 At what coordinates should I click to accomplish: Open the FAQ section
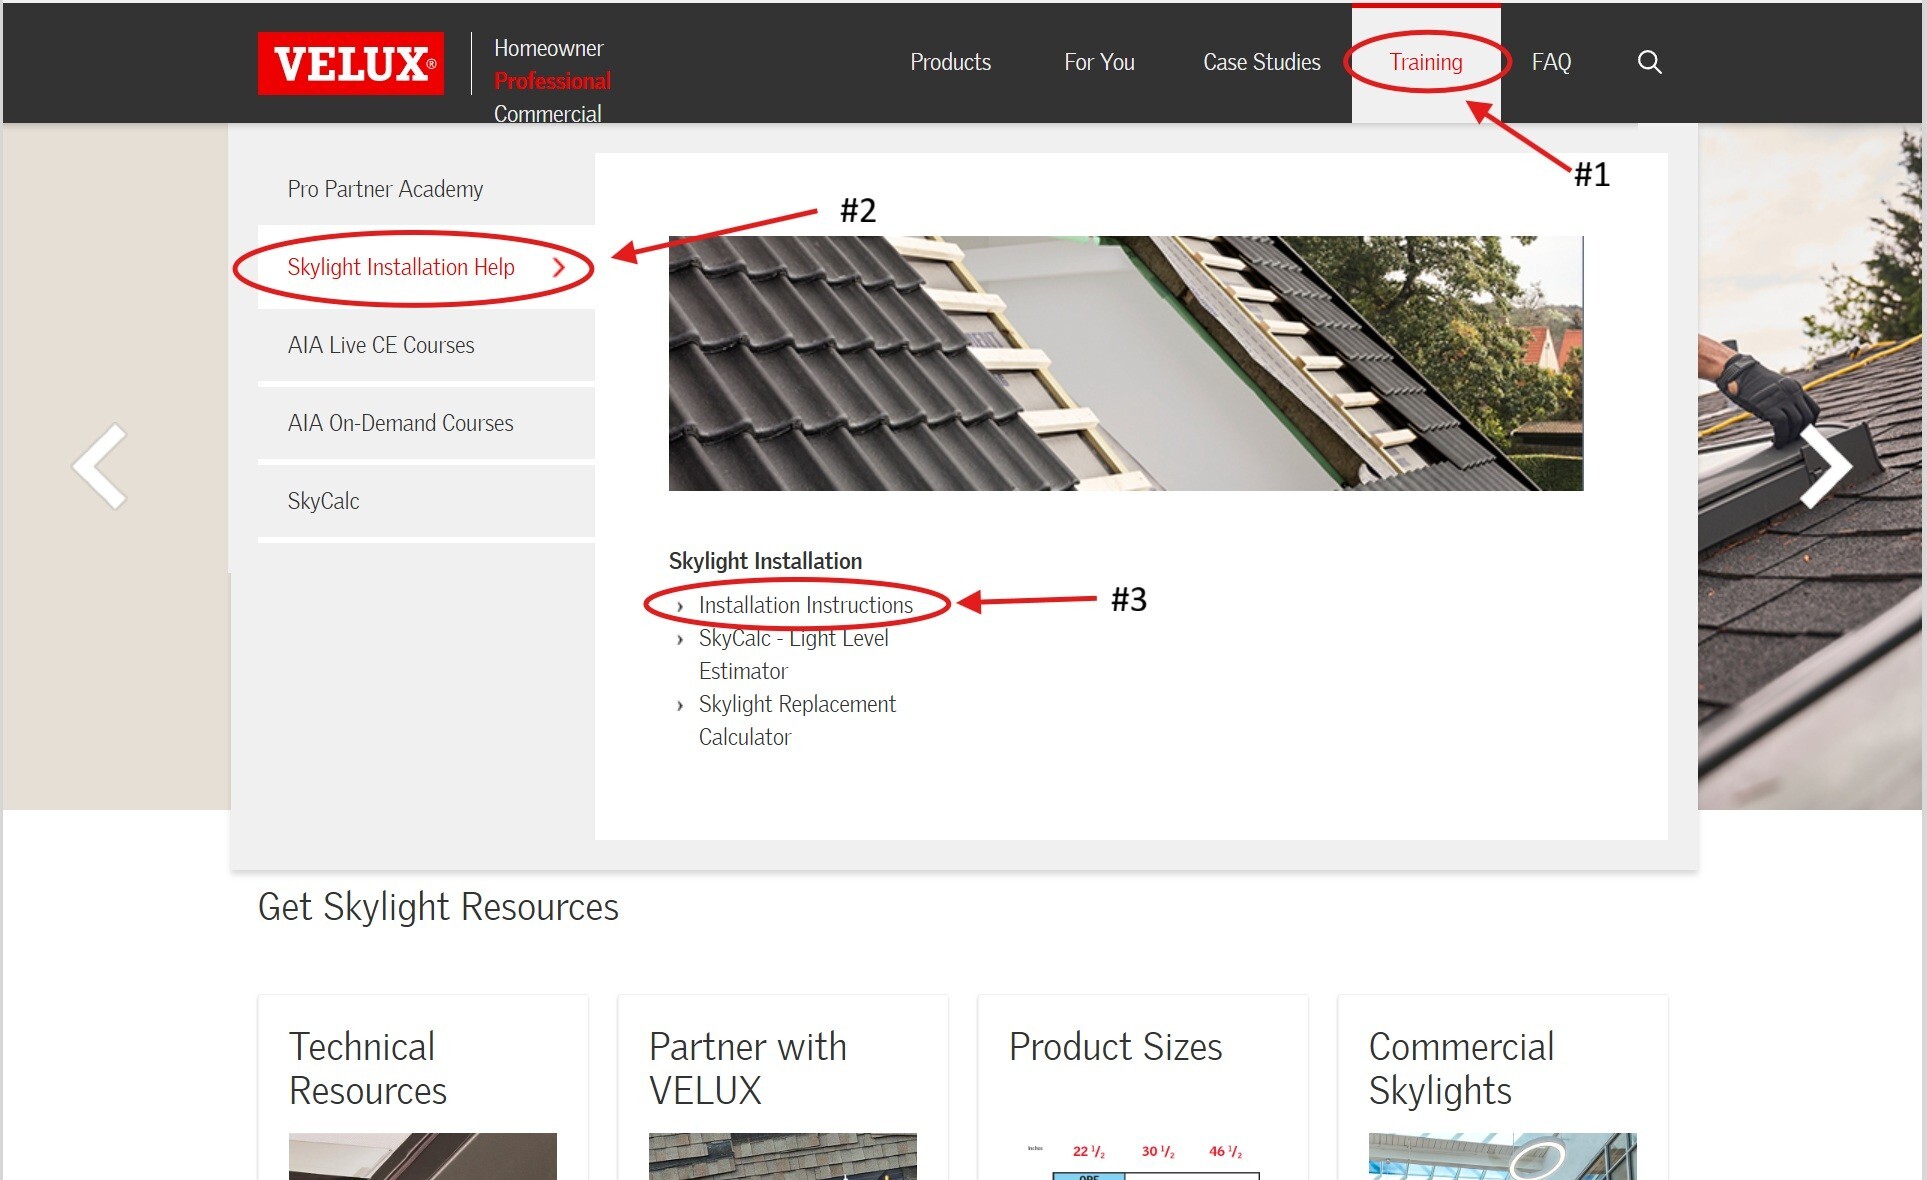pos(1551,61)
